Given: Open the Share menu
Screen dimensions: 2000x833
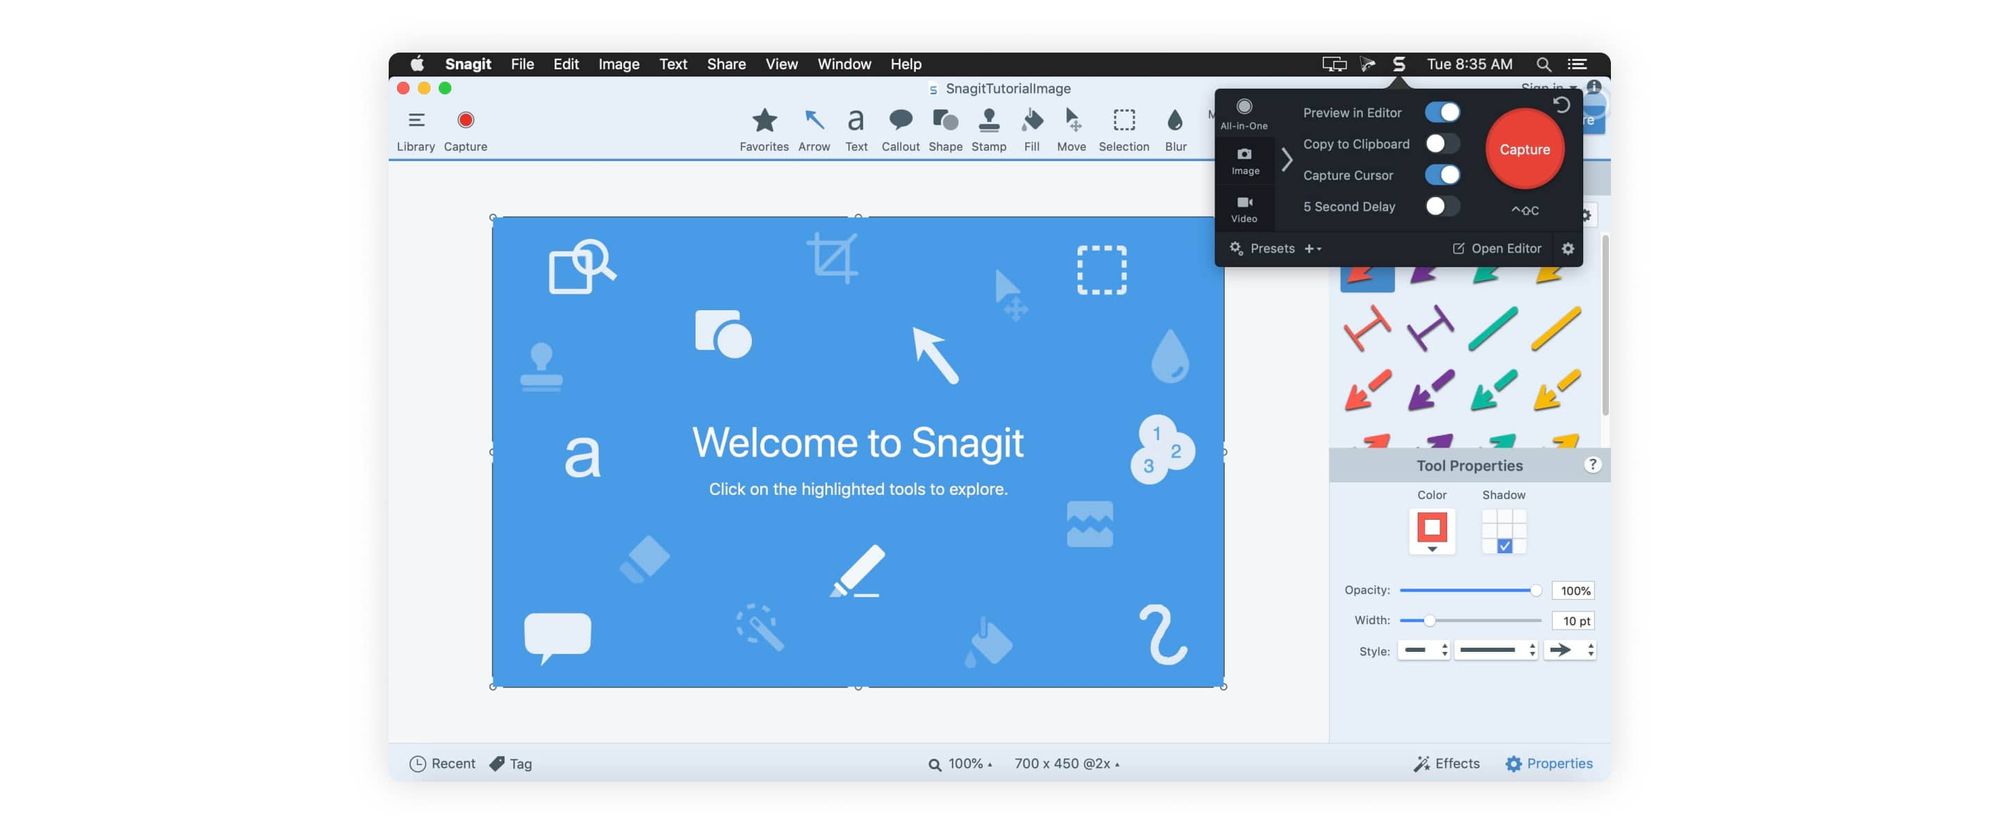Looking at the screenshot, I should [x=726, y=64].
